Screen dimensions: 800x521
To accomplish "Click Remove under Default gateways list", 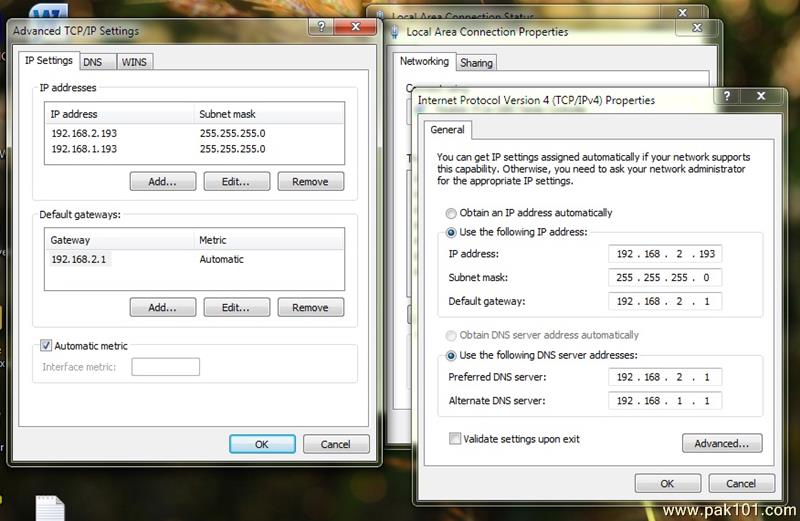I will click(310, 308).
